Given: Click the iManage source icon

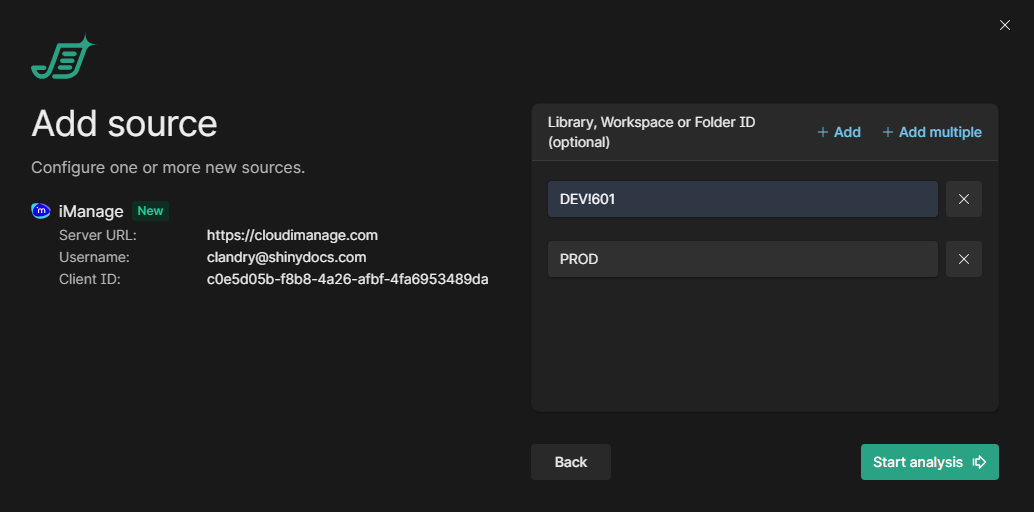Looking at the screenshot, I should pyautogui.click(x=41, y=211).
